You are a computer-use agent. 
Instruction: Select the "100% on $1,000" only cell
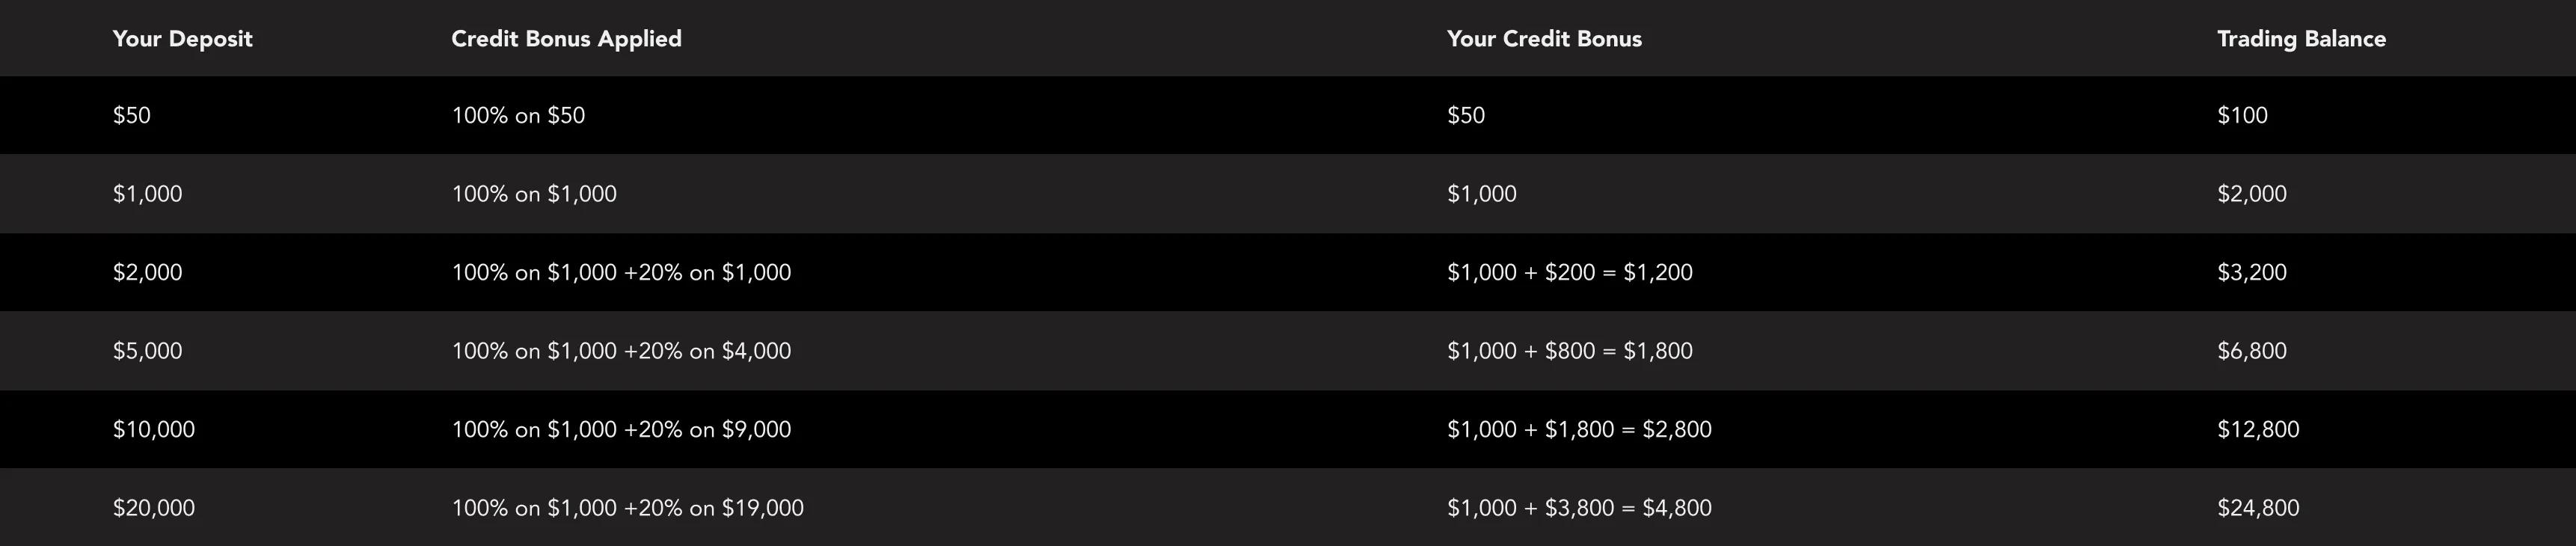[534, 194]
